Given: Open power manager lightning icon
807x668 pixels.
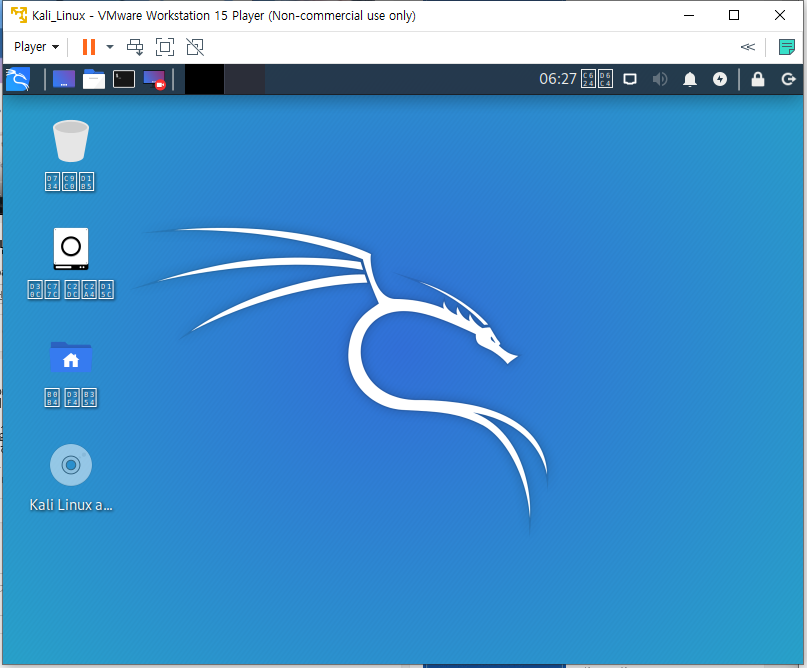Looking at the screenshot, I should tap(720, 79).
